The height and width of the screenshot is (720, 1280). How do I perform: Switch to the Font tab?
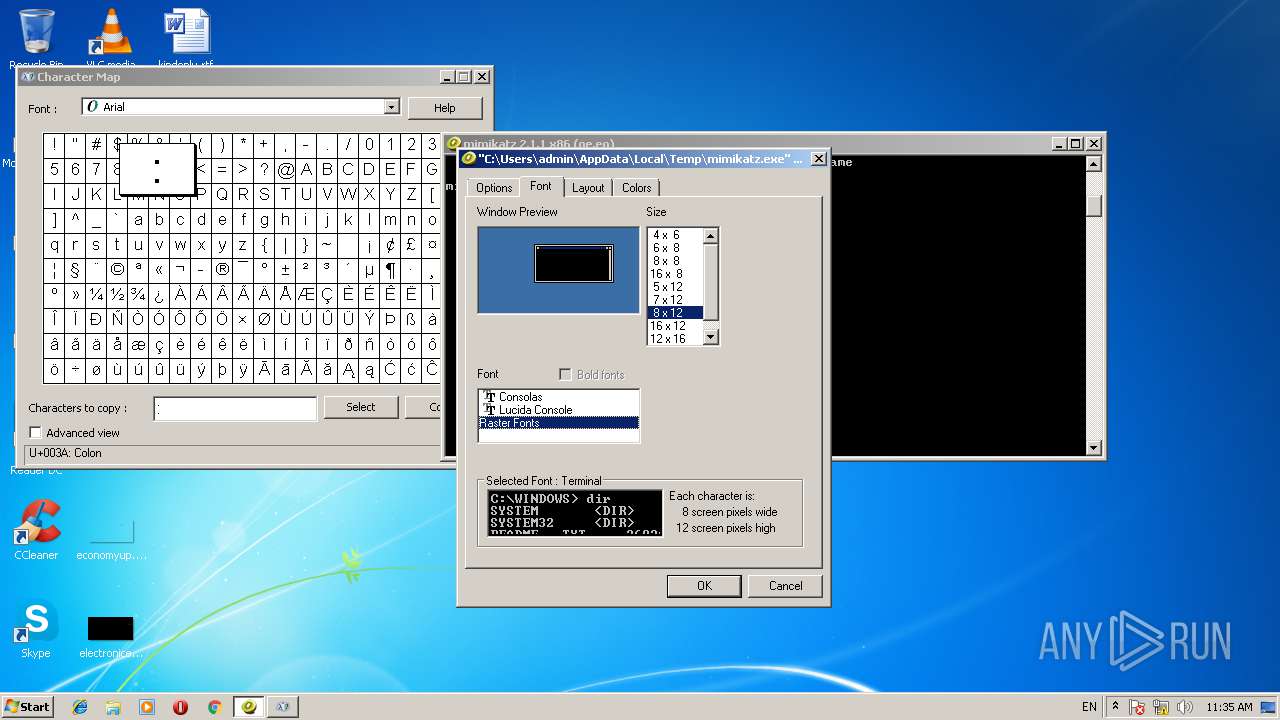click(541, 186)
